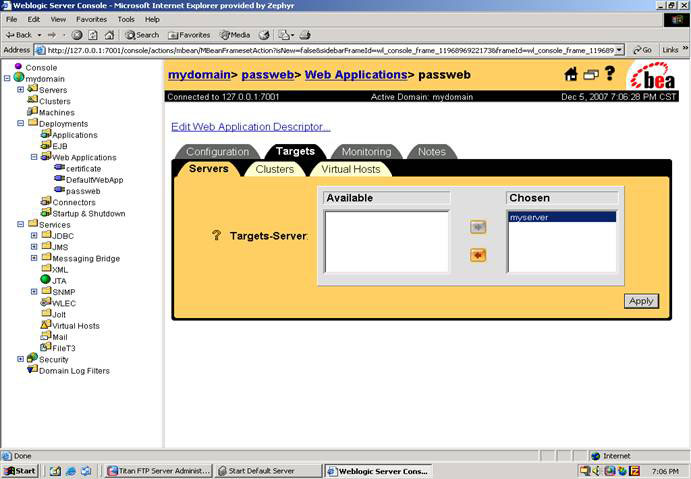691x479 pixels.
Task: Click the Windows Start button
Action: pyautogui.click(x=20, y=471)
